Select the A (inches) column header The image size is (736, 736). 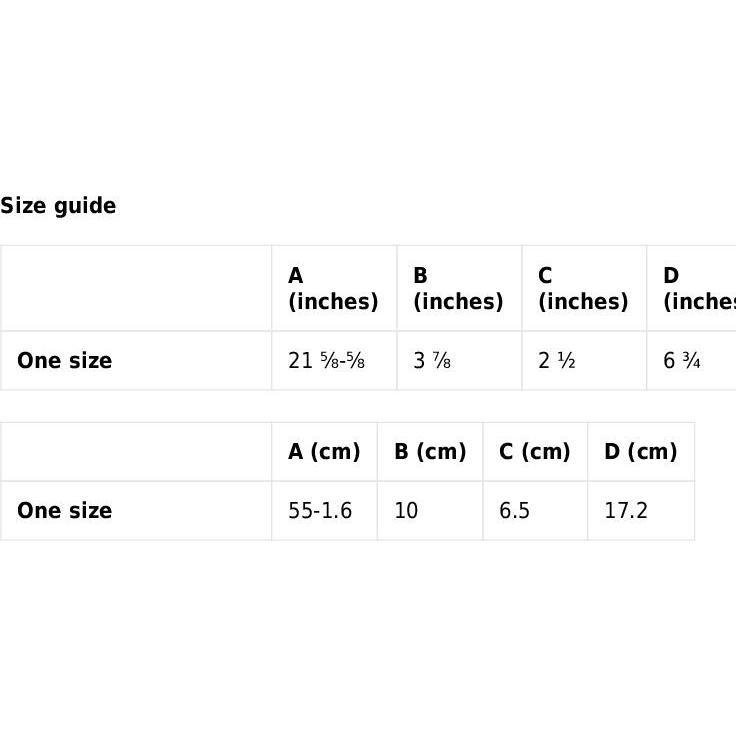click(334, 288)
